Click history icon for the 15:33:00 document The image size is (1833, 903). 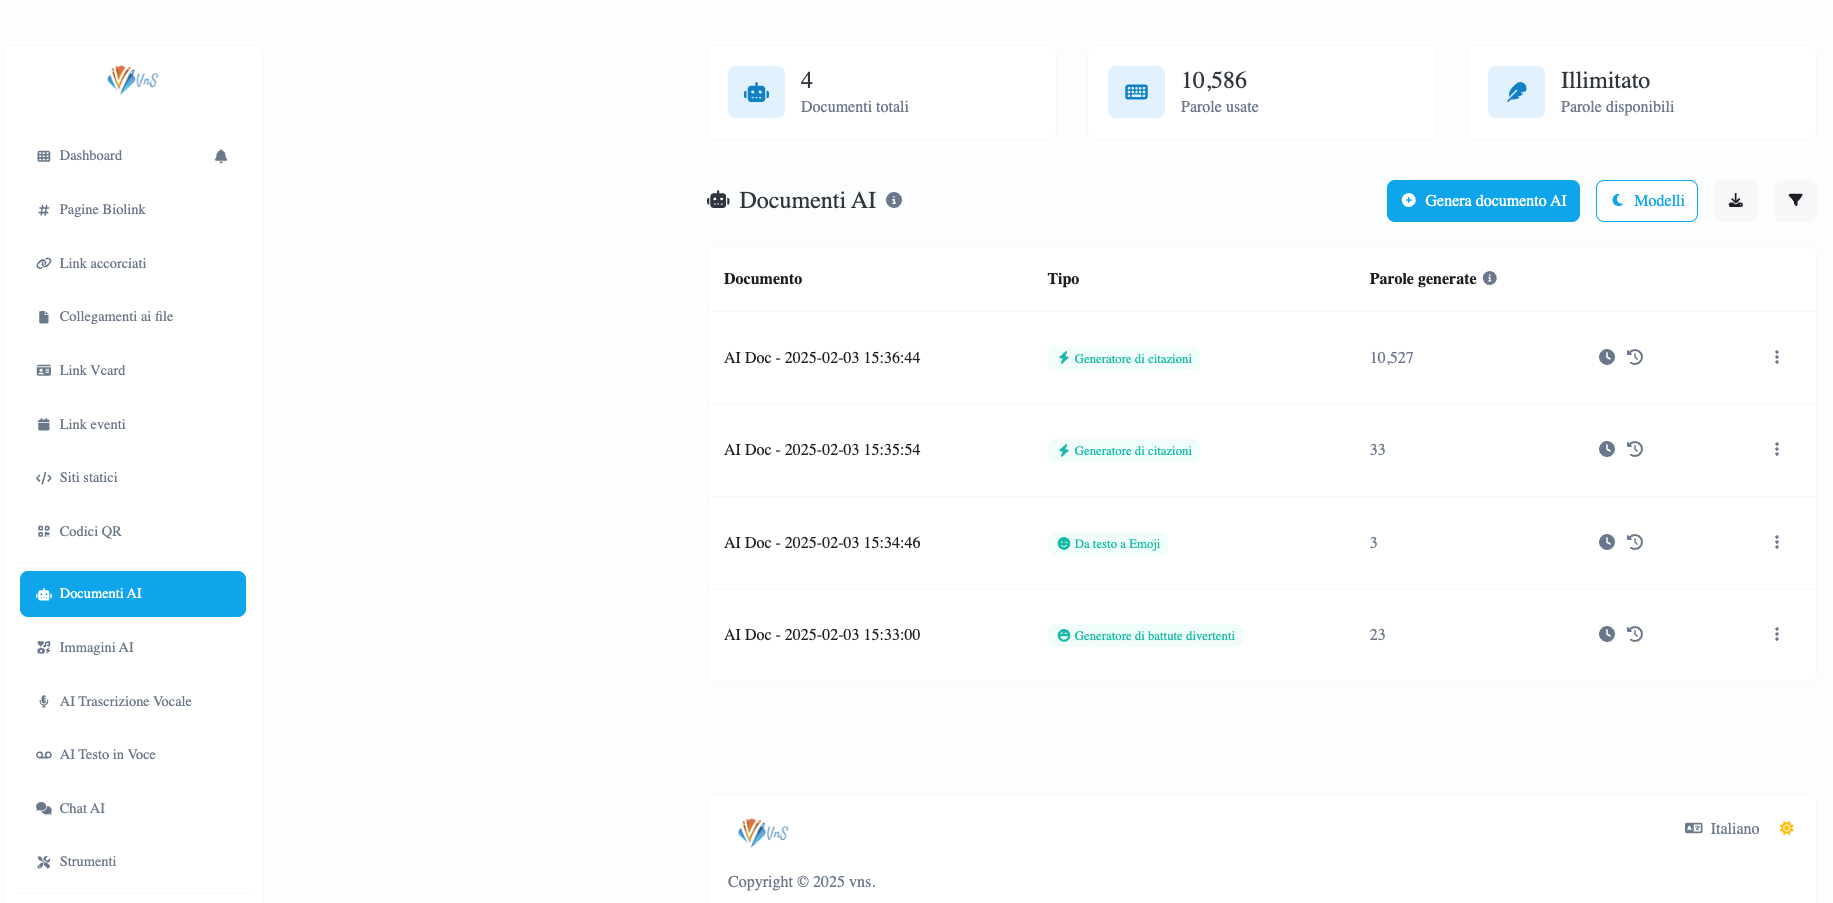point(1635,634)
